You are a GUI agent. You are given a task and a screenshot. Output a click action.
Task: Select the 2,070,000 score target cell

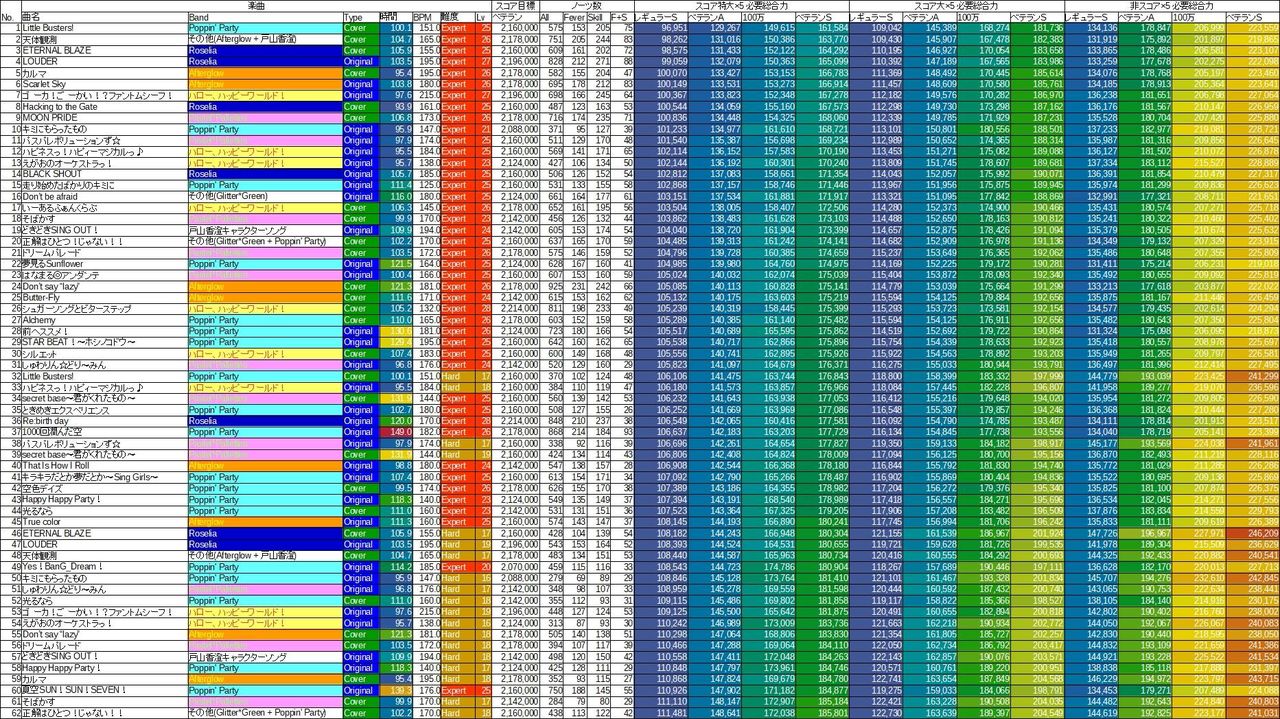pyautogui.click(x=514, y=566)
